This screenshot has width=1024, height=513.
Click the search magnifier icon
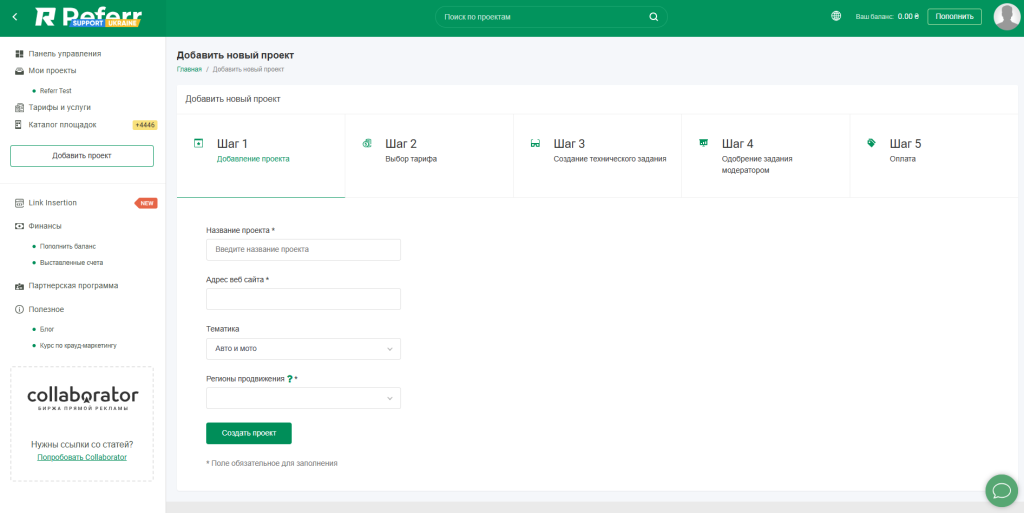click(x=654, y=17)
